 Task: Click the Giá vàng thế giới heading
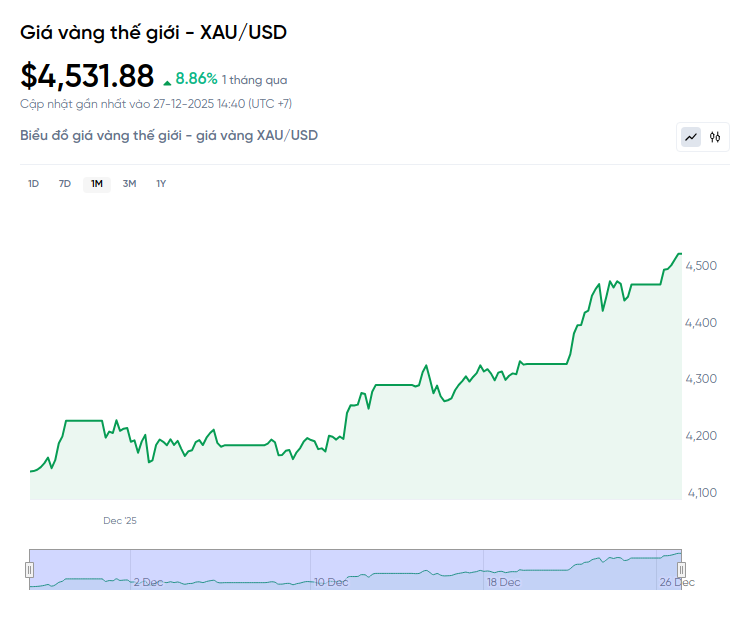154,32
